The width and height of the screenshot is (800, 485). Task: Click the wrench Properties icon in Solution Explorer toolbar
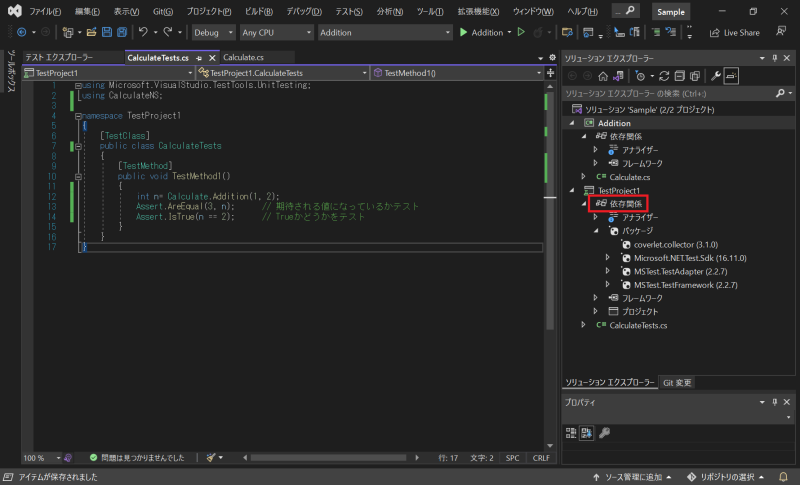coord(716,76)
